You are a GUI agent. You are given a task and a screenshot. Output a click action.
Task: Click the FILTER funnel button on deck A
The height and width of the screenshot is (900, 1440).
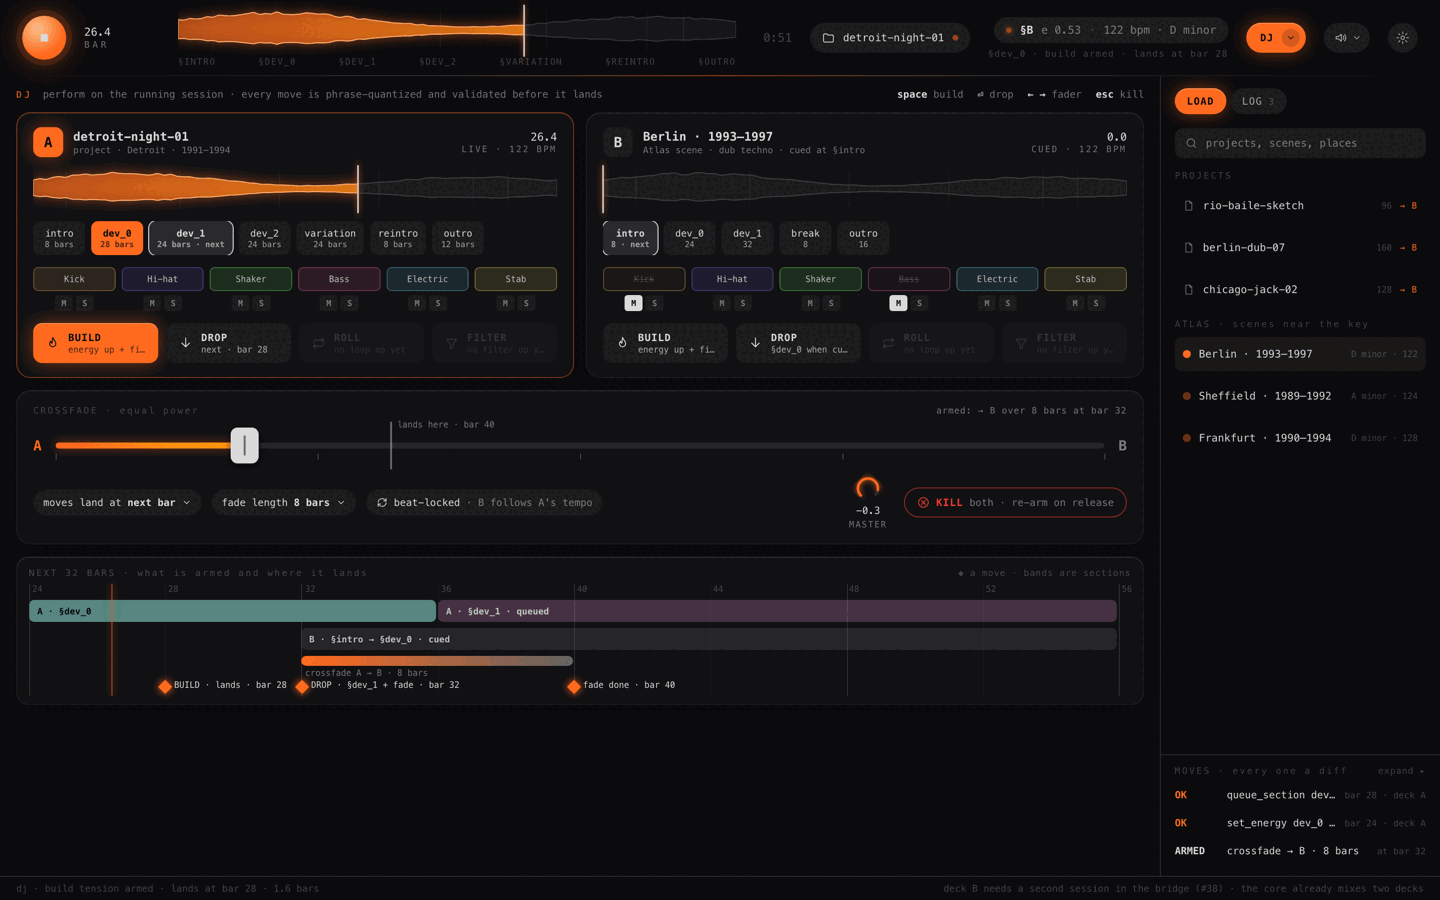[x=494, y=343]
